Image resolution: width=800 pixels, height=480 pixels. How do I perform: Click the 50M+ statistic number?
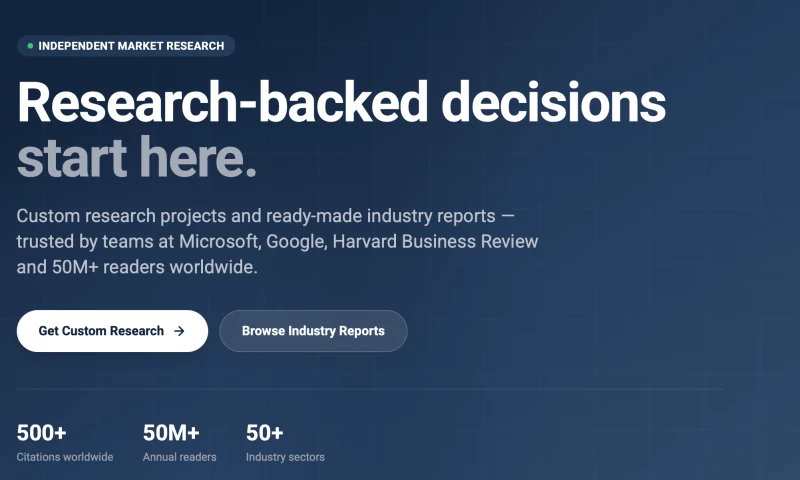coord(171,433)
